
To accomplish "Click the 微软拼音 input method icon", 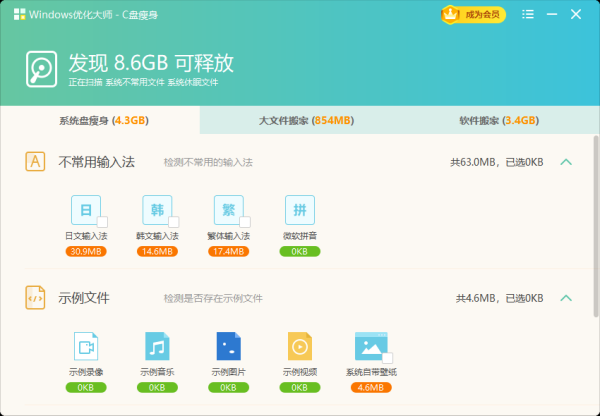I will 299,209.
